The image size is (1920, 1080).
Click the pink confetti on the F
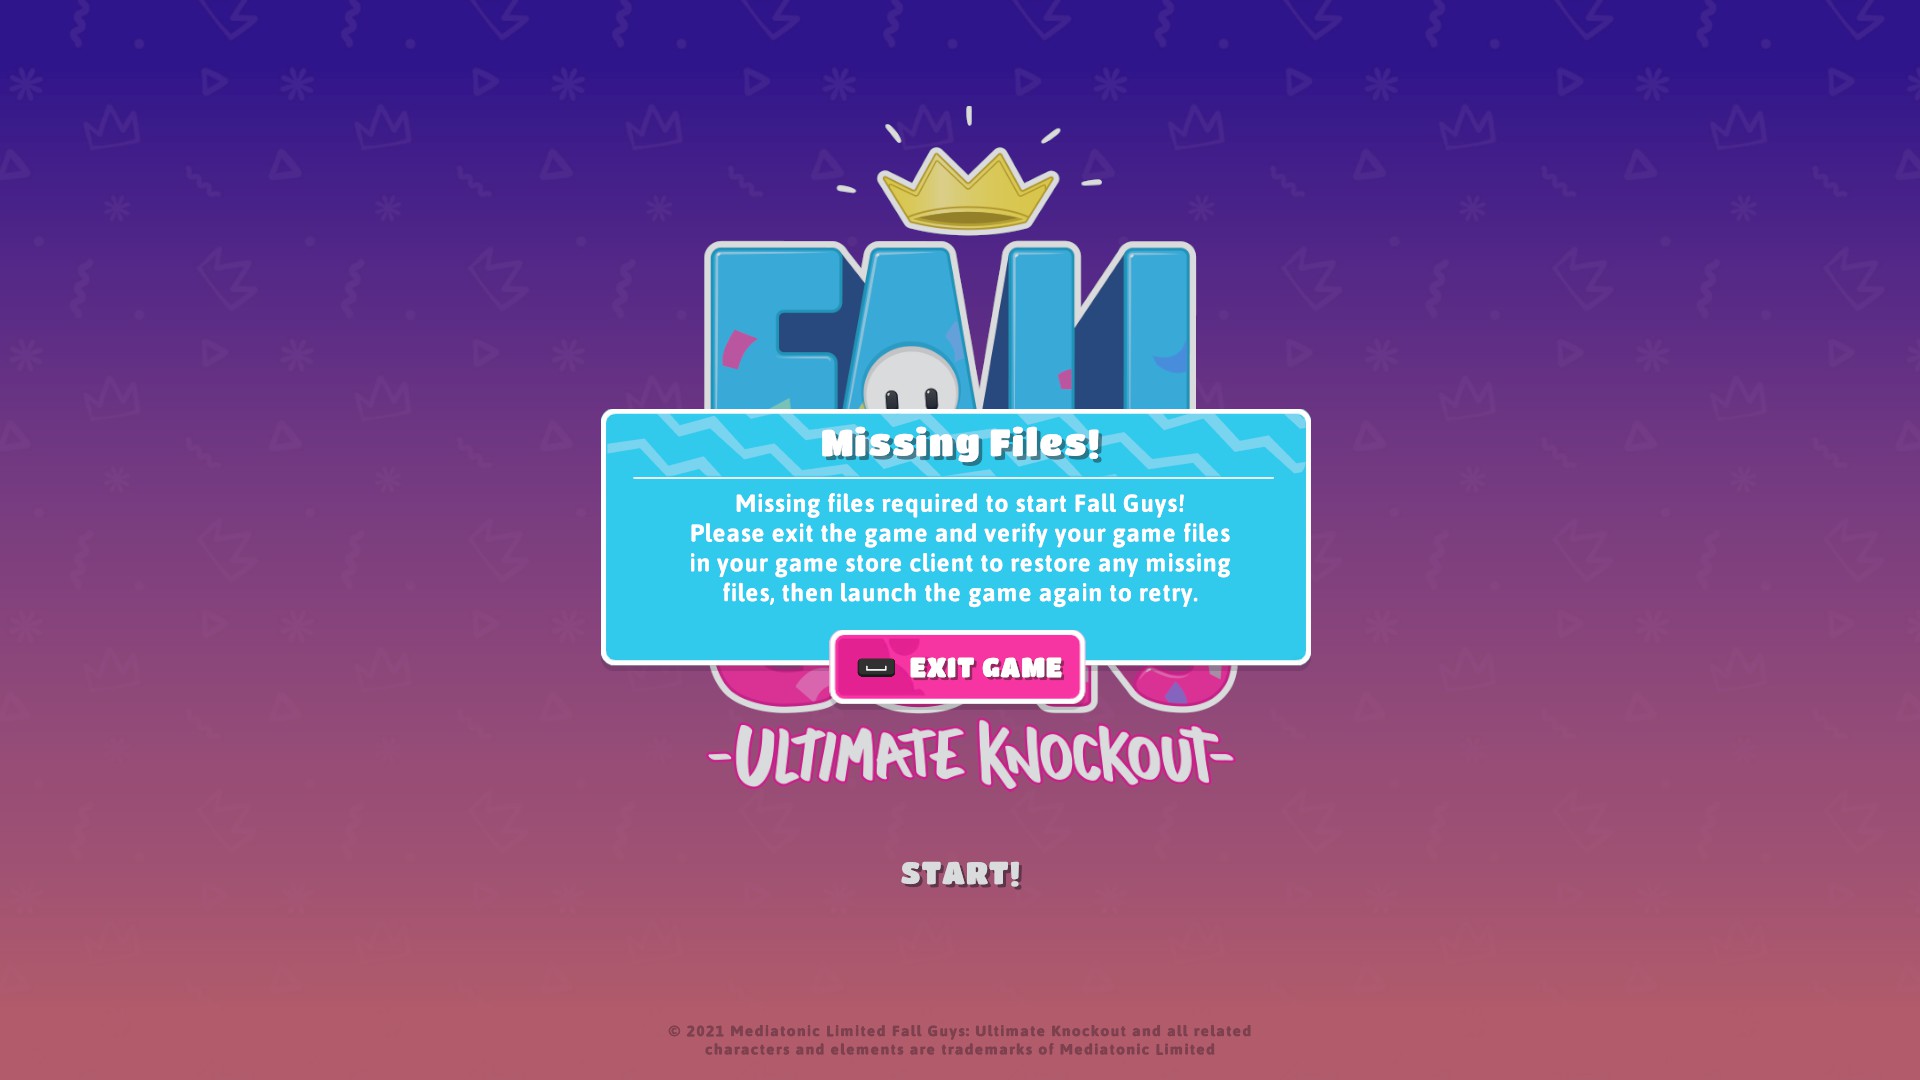pyautogui.click(x=738, y=349)
